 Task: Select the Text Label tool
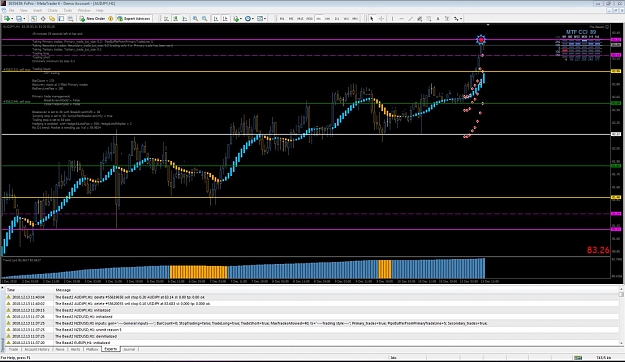click(447, 18)
